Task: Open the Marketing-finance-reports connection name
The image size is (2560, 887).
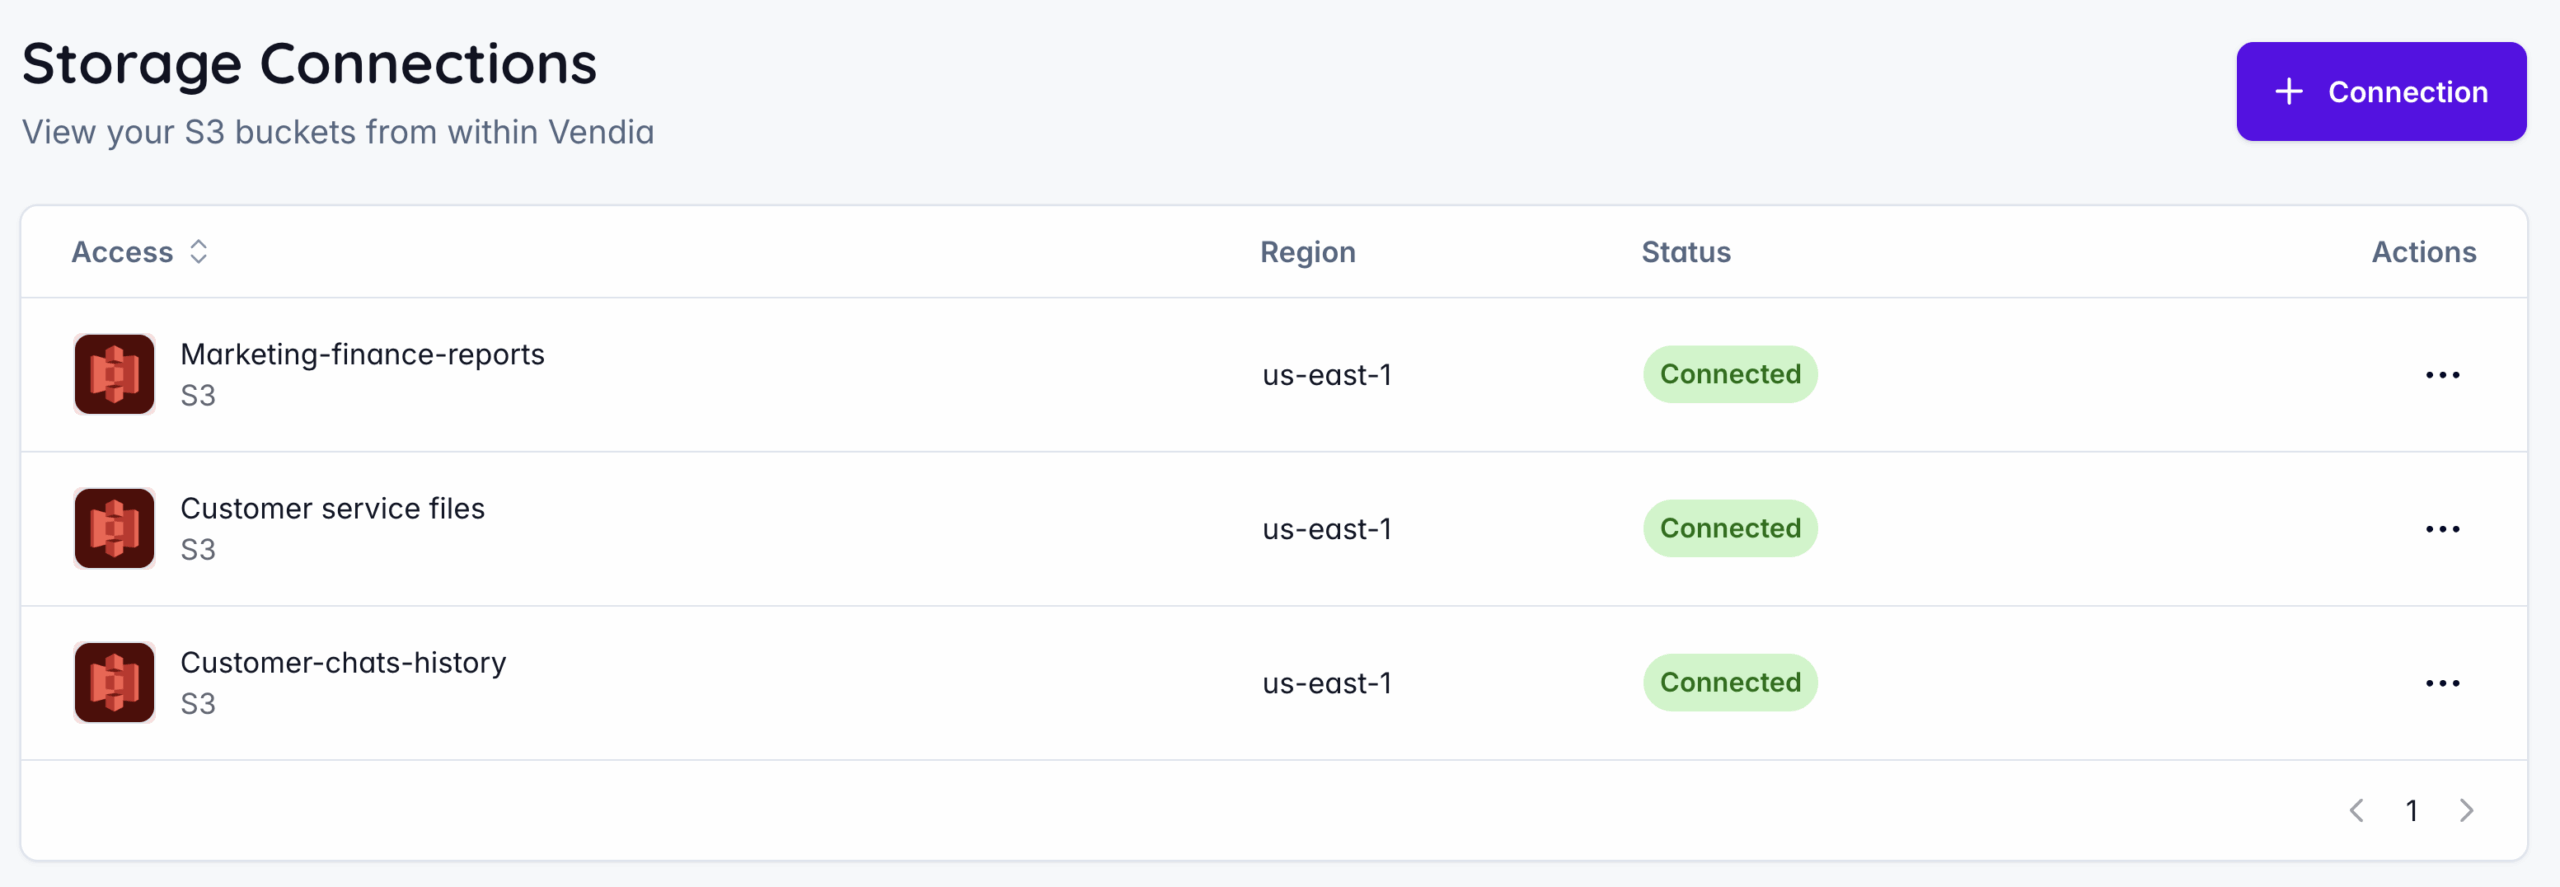Action: 362,354
